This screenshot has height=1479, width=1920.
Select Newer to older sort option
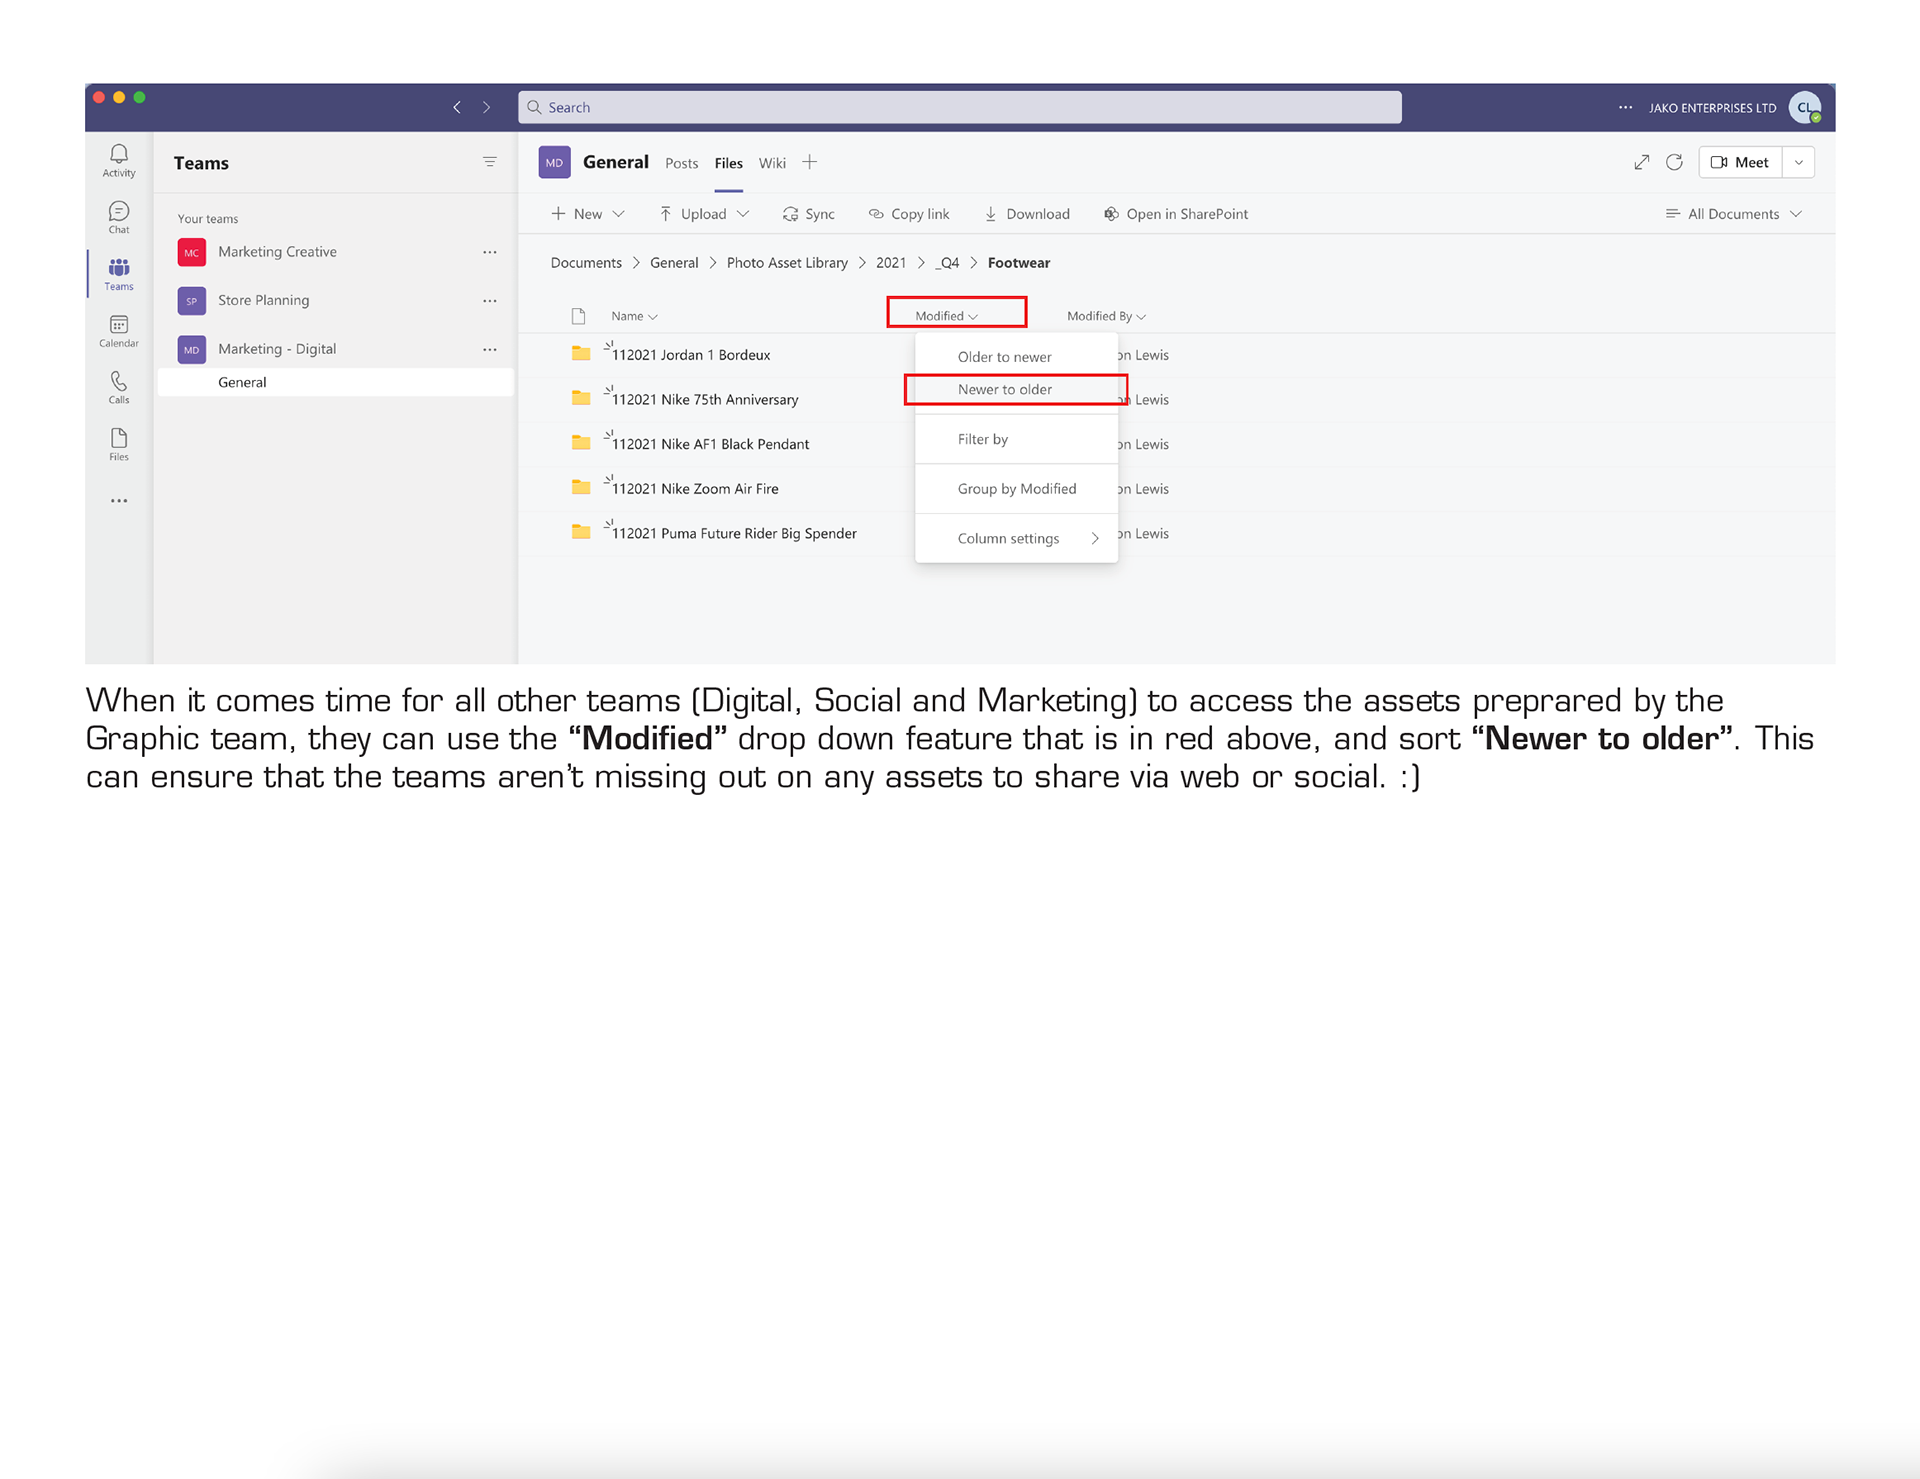pyautogui.click(x=1016, y=389)
